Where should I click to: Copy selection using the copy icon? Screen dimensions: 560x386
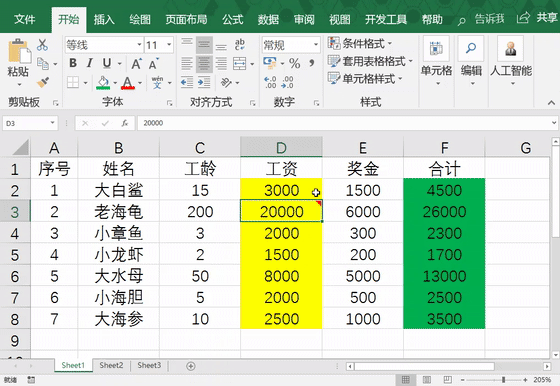[43, 64]
